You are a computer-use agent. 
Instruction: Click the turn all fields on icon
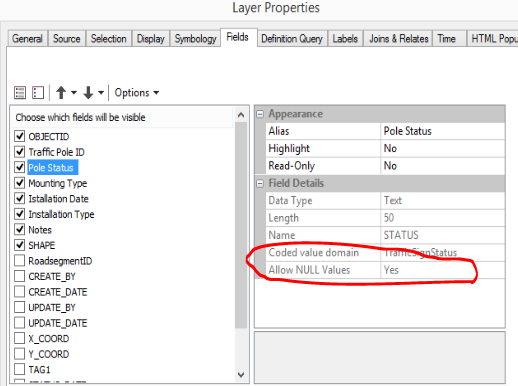pyautogui.click(x=20, y=93)
